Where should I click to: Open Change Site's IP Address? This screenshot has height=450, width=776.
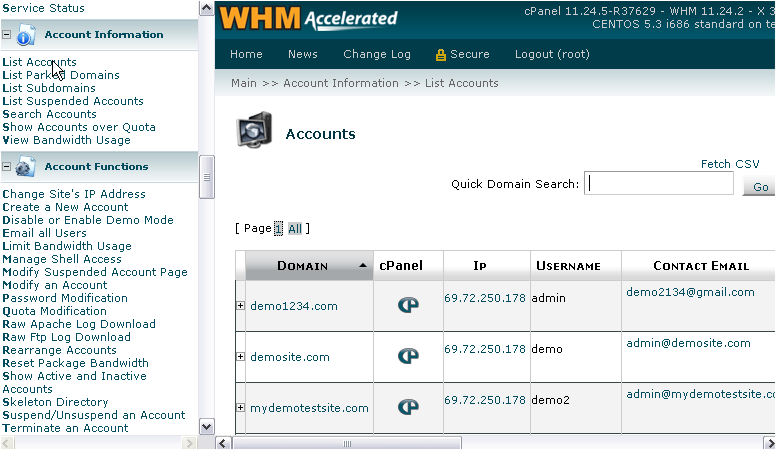click(74, 194)
